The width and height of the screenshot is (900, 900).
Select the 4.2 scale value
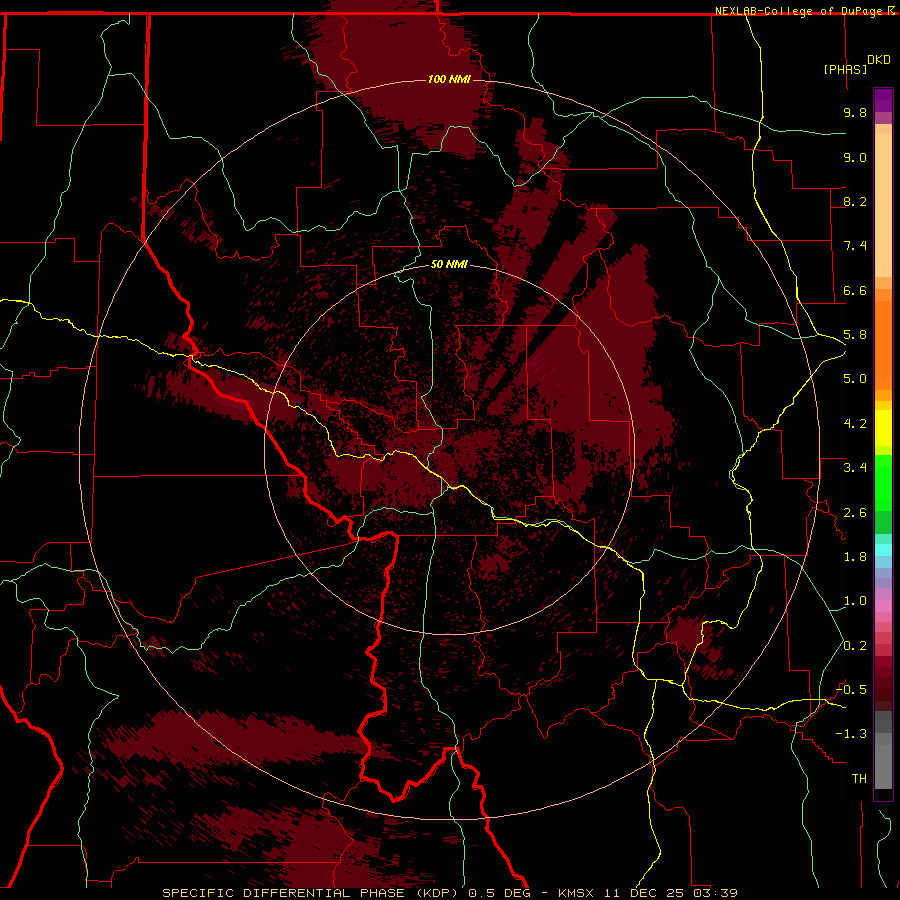click(x=855, y=424)
